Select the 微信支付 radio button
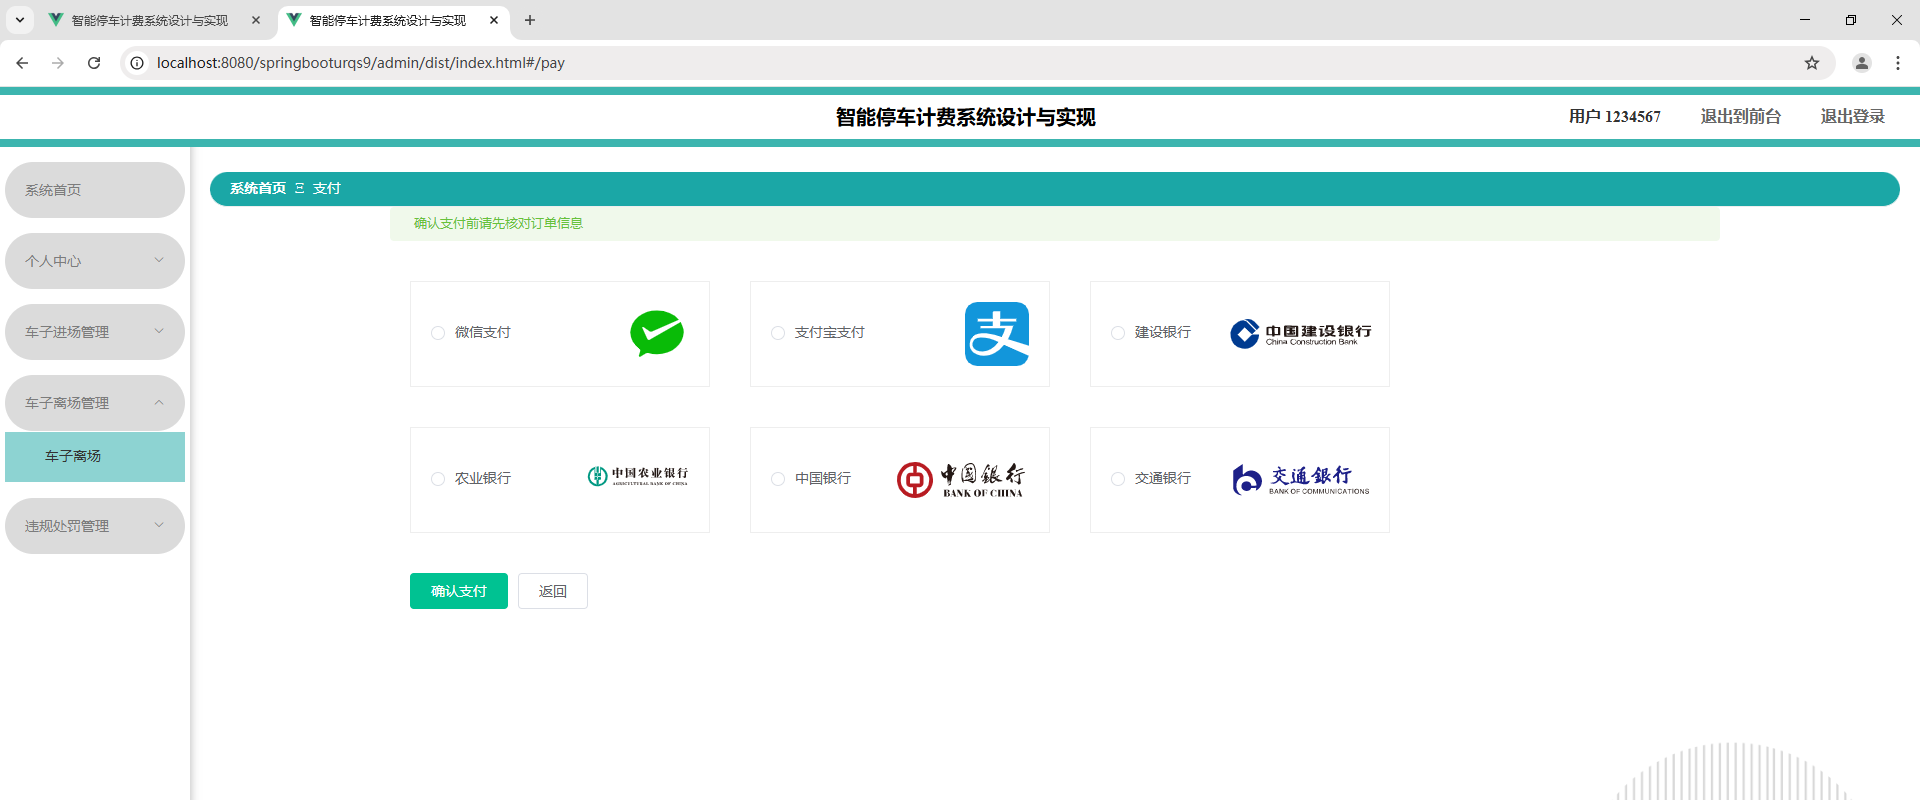 click(x=438, y=333)
